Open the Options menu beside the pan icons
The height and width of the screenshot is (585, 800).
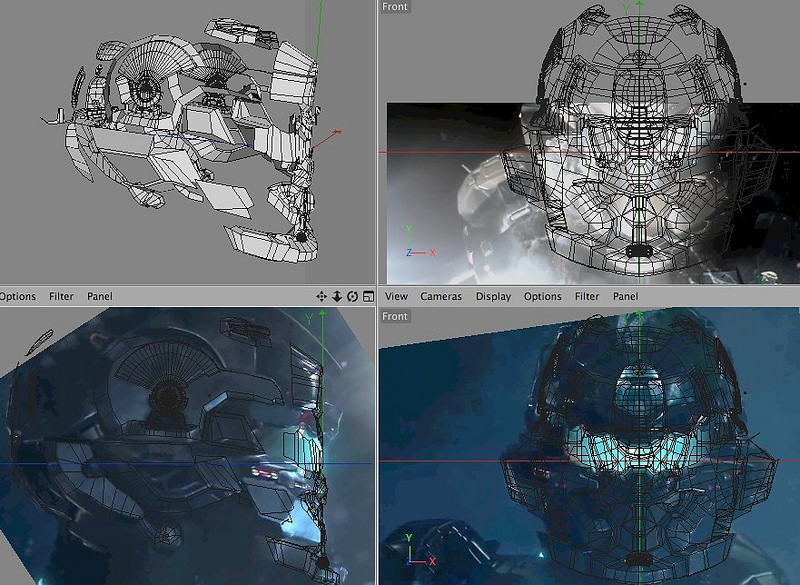tap(17, 296)
